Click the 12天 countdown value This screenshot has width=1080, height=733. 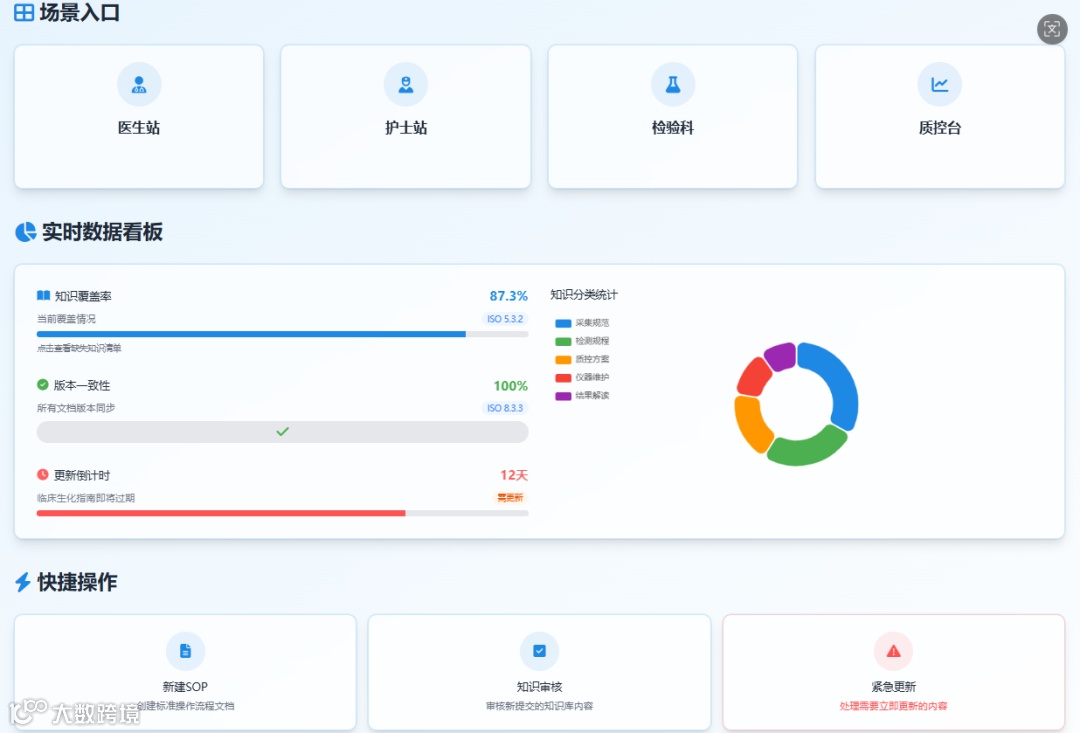pyautogui.click(x=514, y=475)
